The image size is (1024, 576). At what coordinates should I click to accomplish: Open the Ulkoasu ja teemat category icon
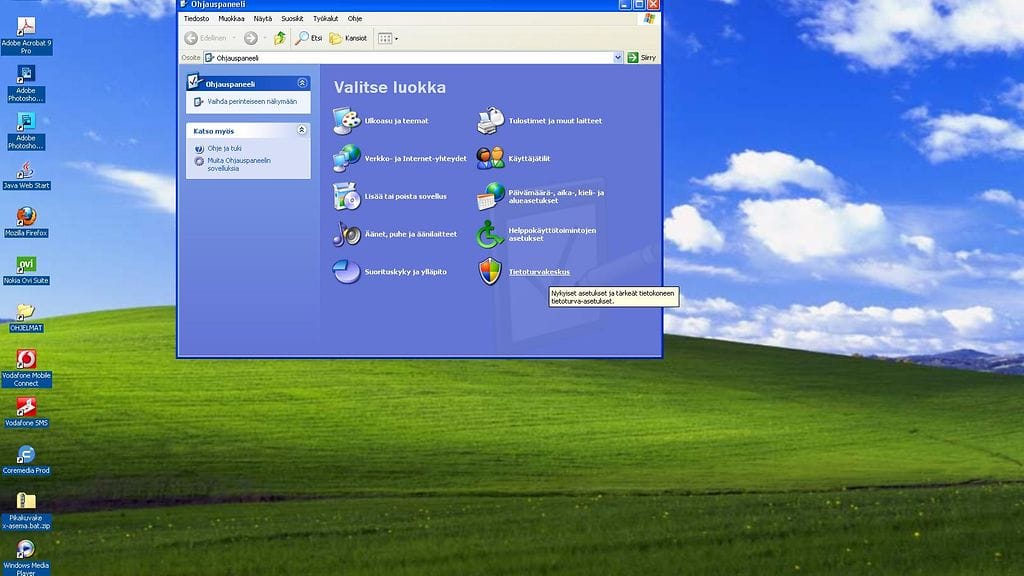(346, 121)
